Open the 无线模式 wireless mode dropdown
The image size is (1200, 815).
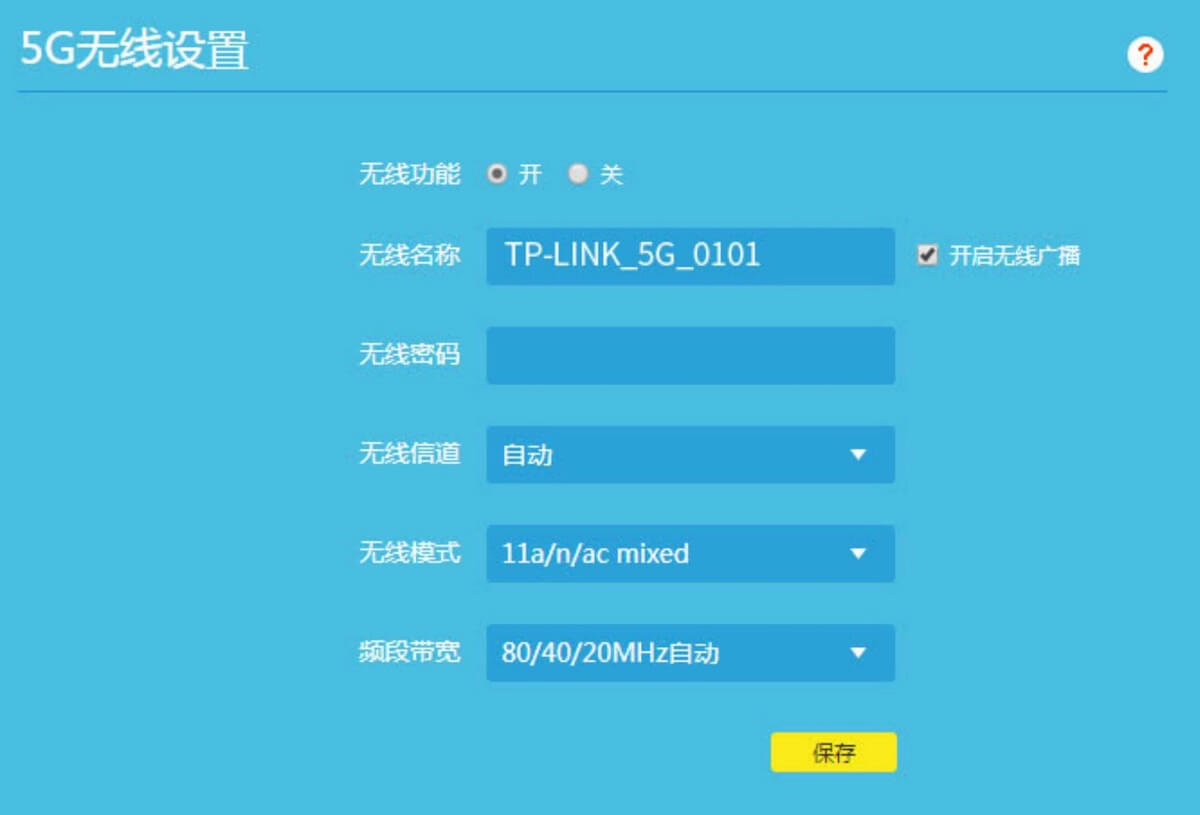pyautogui.click(x=690, y=554)
